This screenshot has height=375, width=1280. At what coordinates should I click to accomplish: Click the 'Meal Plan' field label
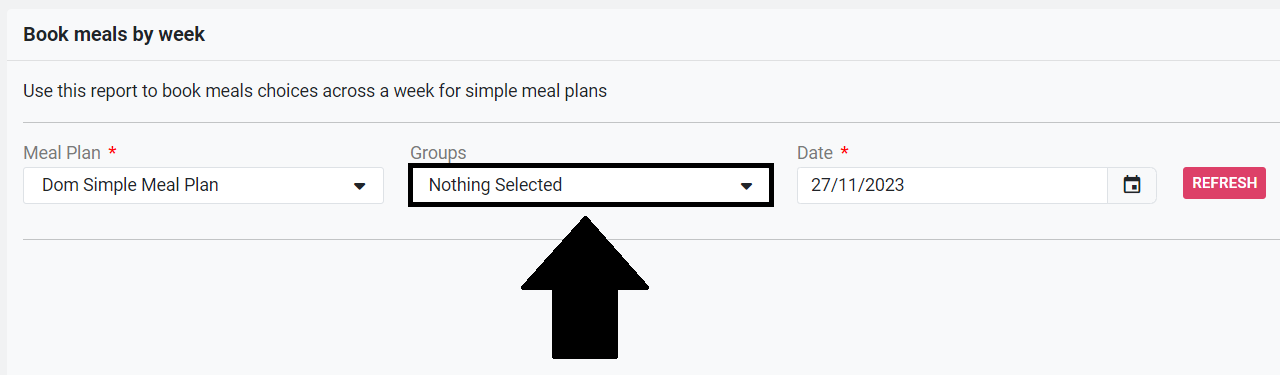62,153
